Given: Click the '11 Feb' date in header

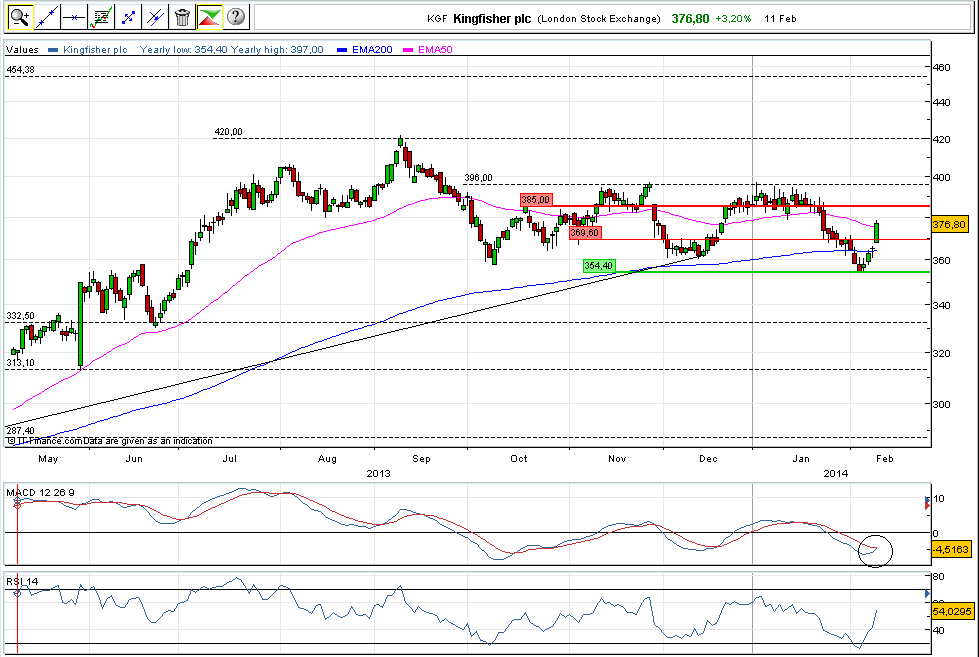Looking at the screenshot, I should click(780, 19).
